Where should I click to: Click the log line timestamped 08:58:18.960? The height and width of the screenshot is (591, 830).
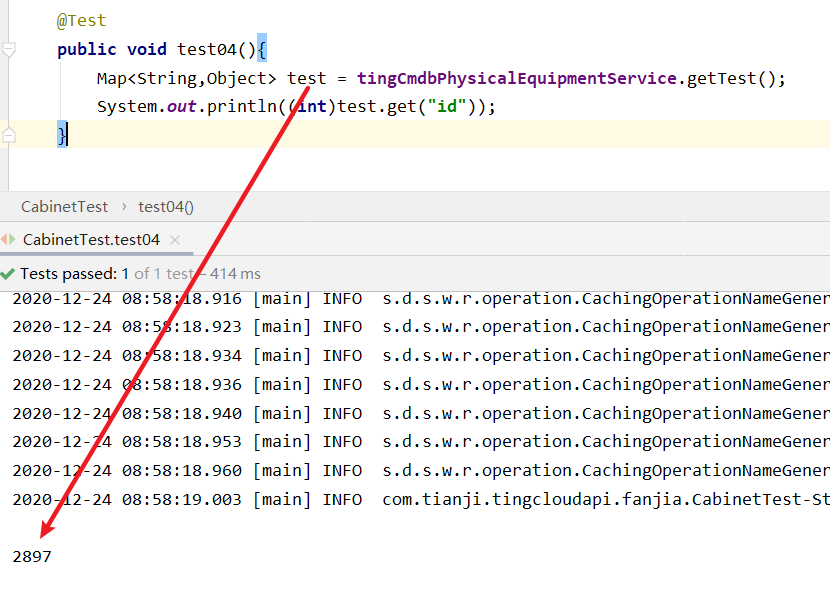421,470
